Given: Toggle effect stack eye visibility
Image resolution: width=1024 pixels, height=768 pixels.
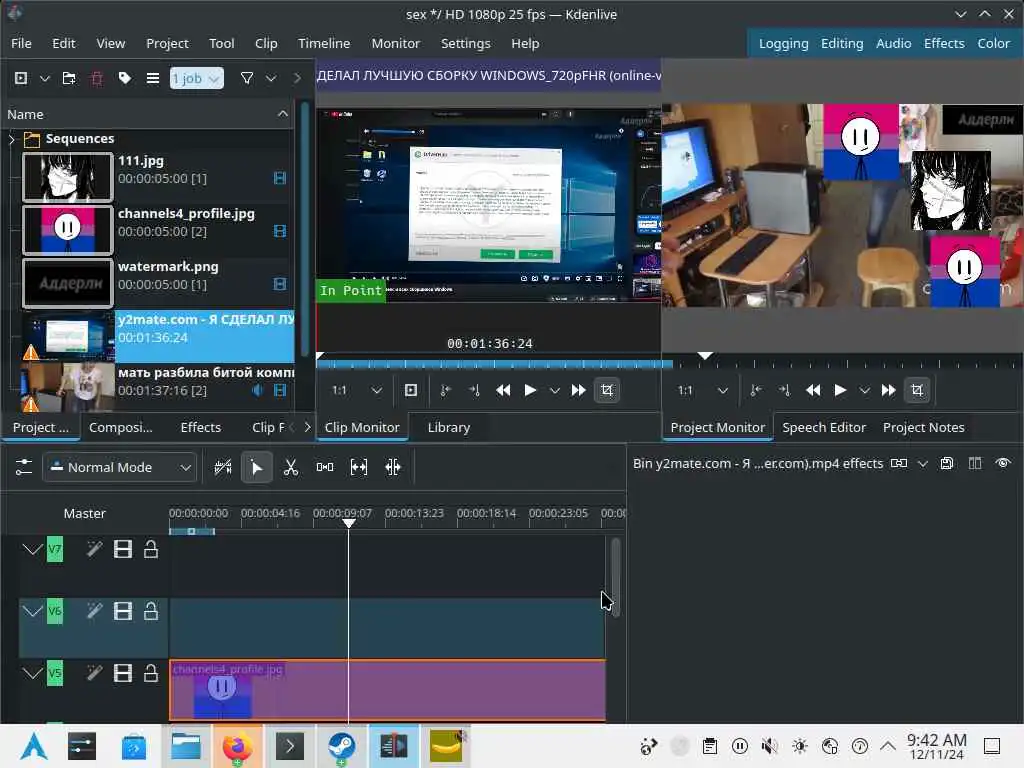Looking at the screenshot, I should point(1003,463).
